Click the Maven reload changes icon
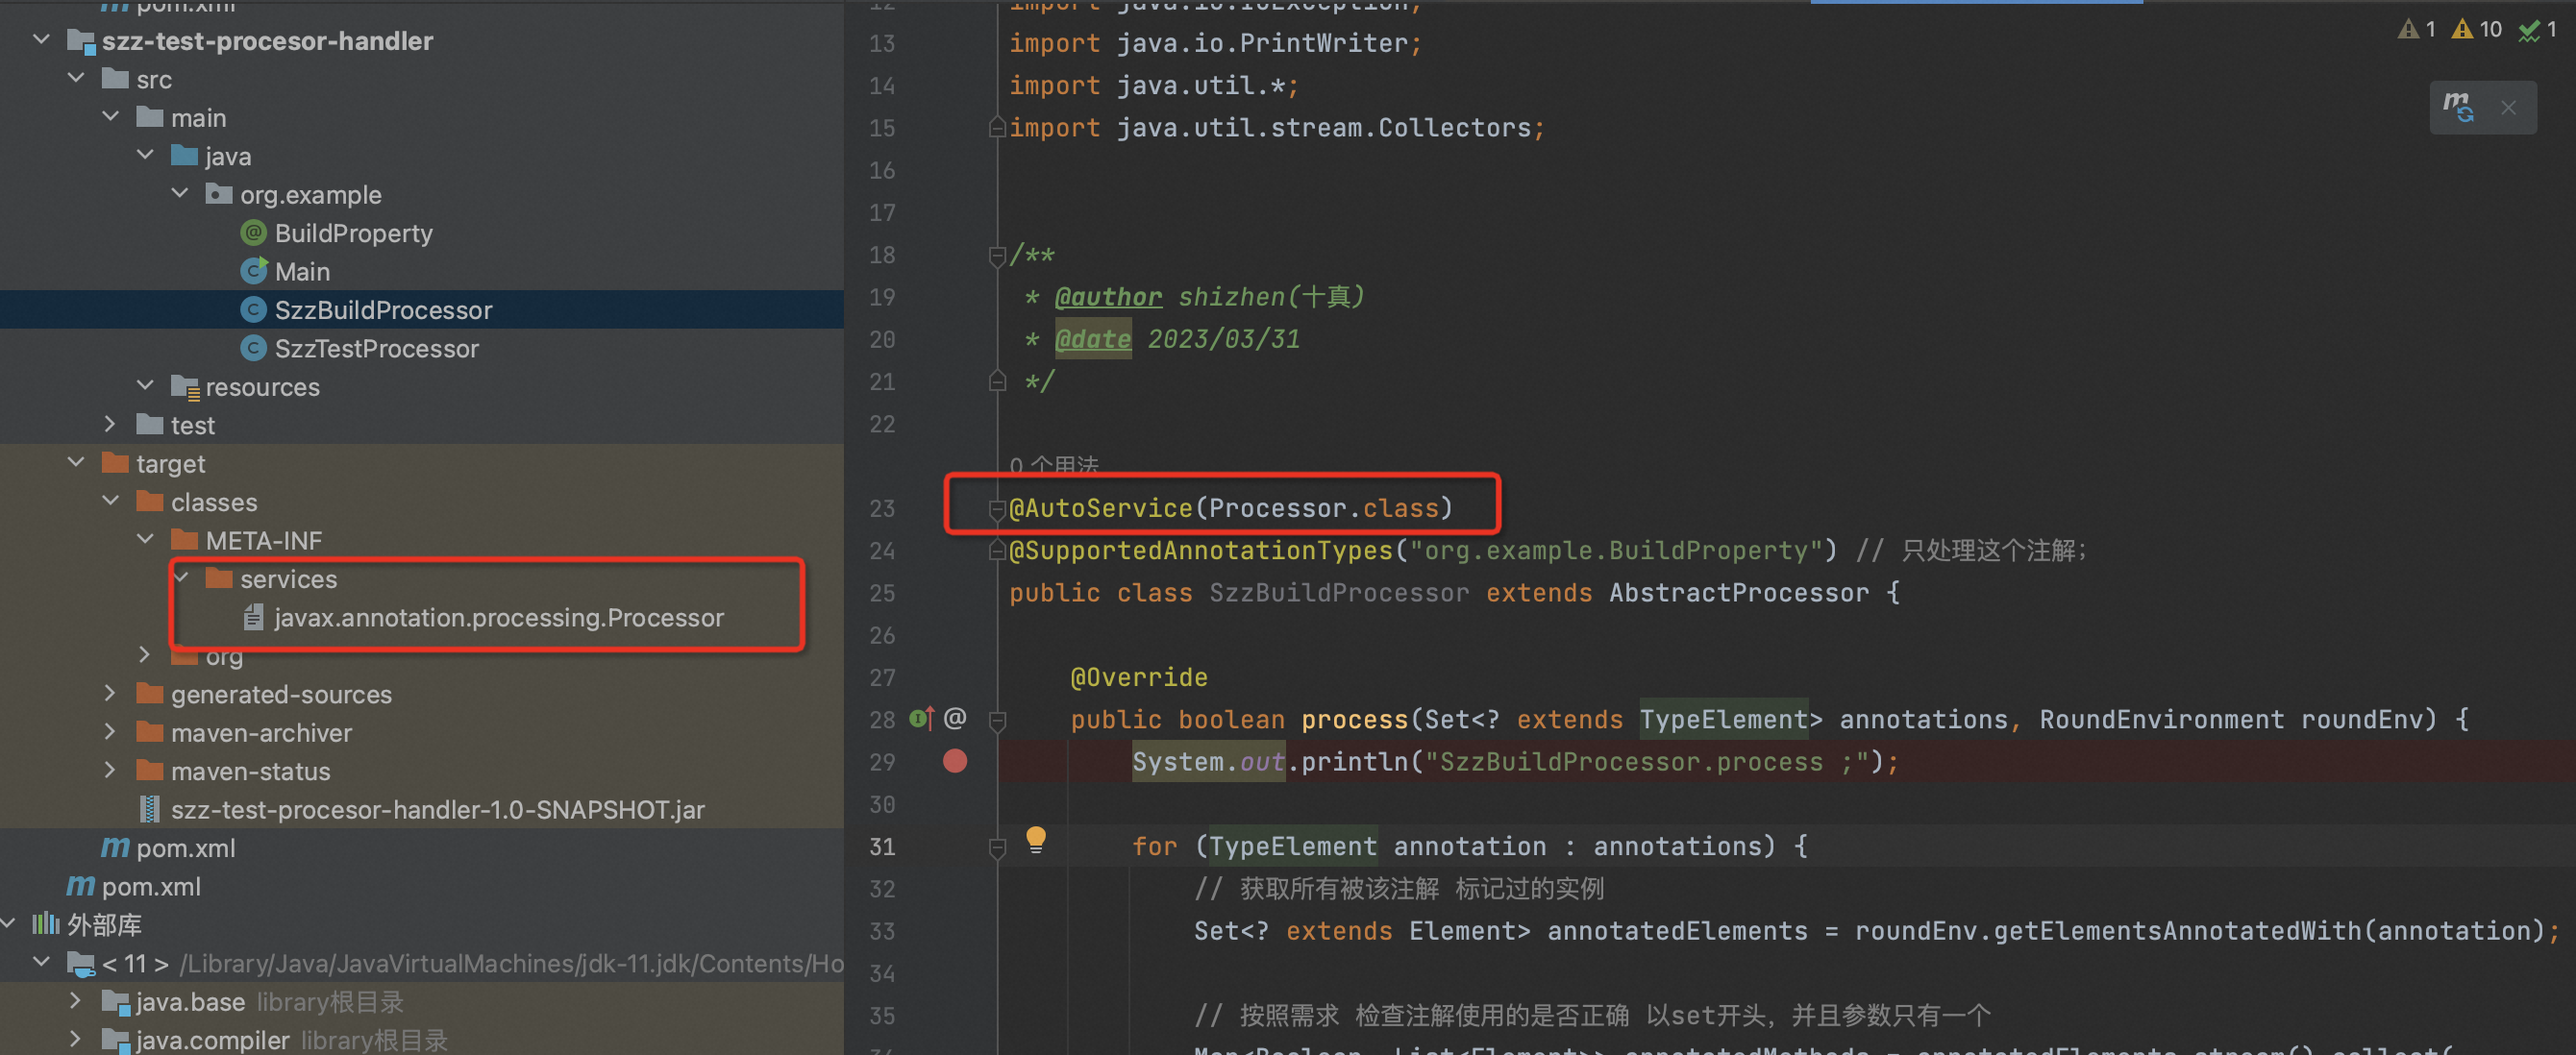The width and height of the screenshot is (2576, 1055). pos(2458,107)
